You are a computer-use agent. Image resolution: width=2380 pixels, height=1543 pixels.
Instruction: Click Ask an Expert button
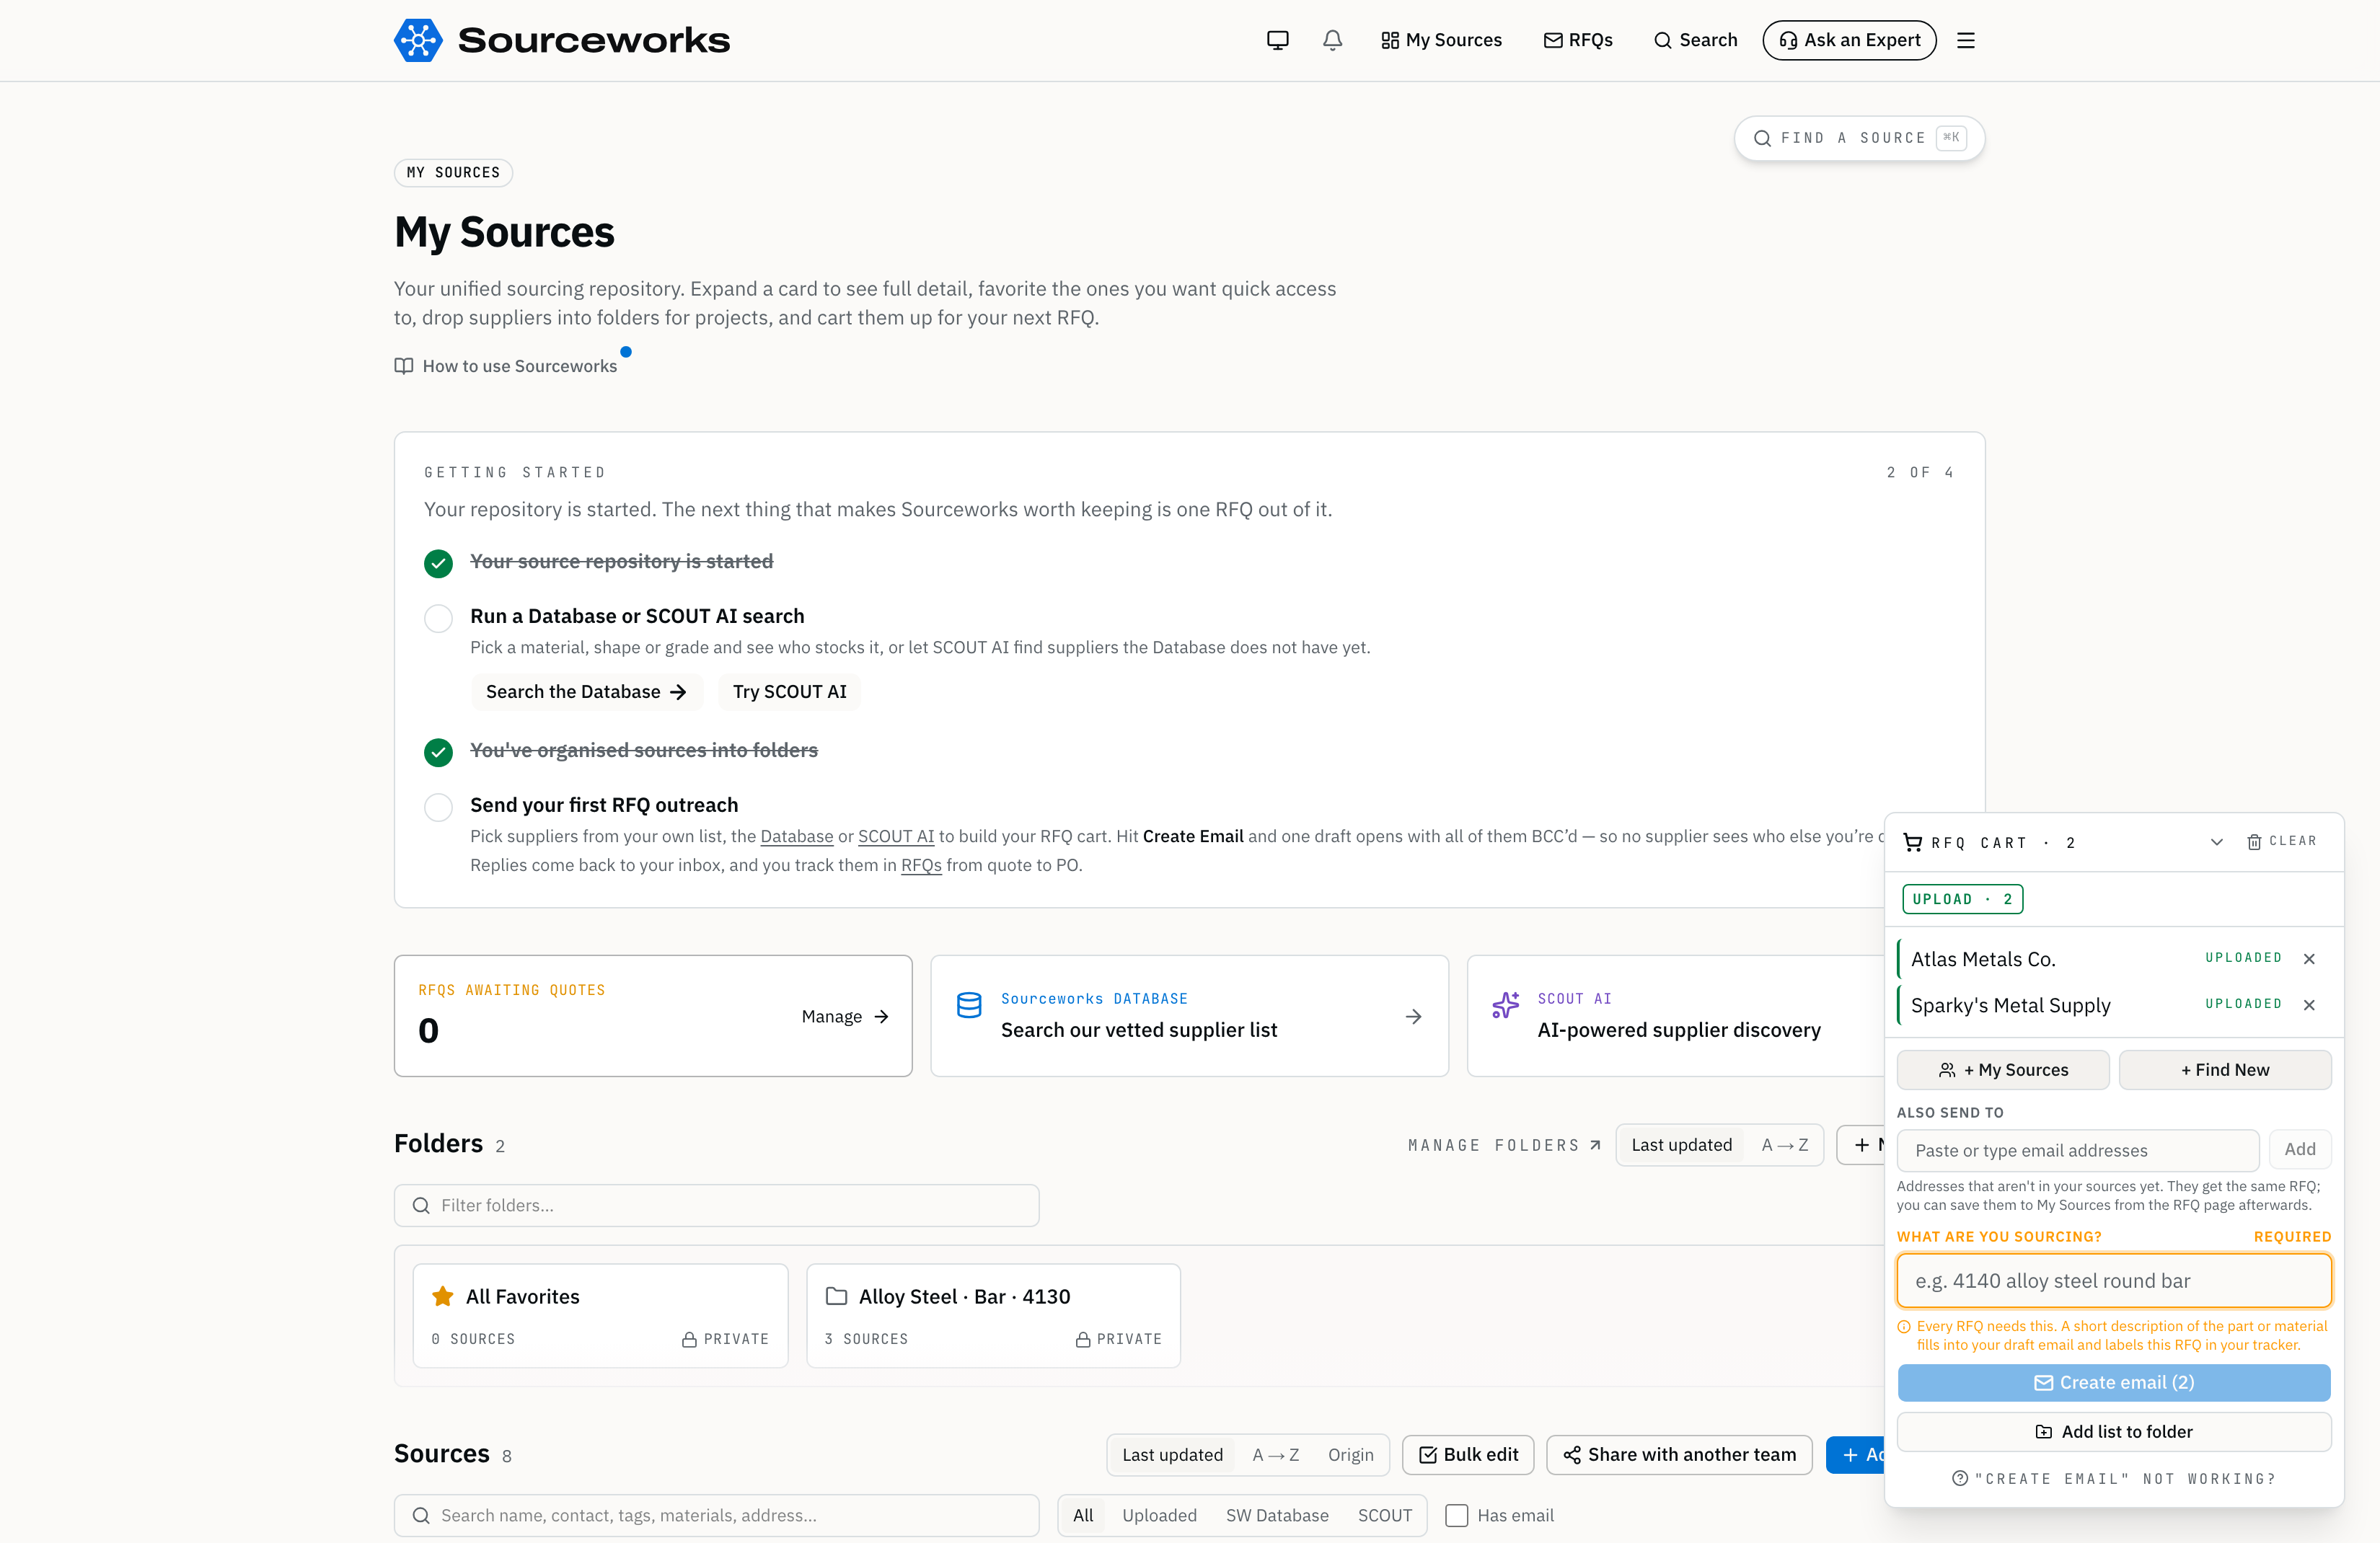1849,40
